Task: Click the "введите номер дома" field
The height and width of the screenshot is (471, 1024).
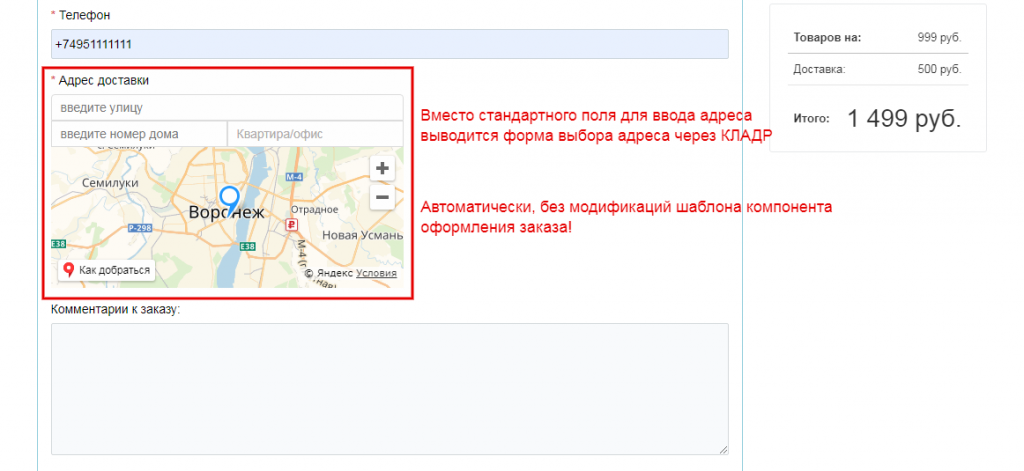Action: pos(139,134)
